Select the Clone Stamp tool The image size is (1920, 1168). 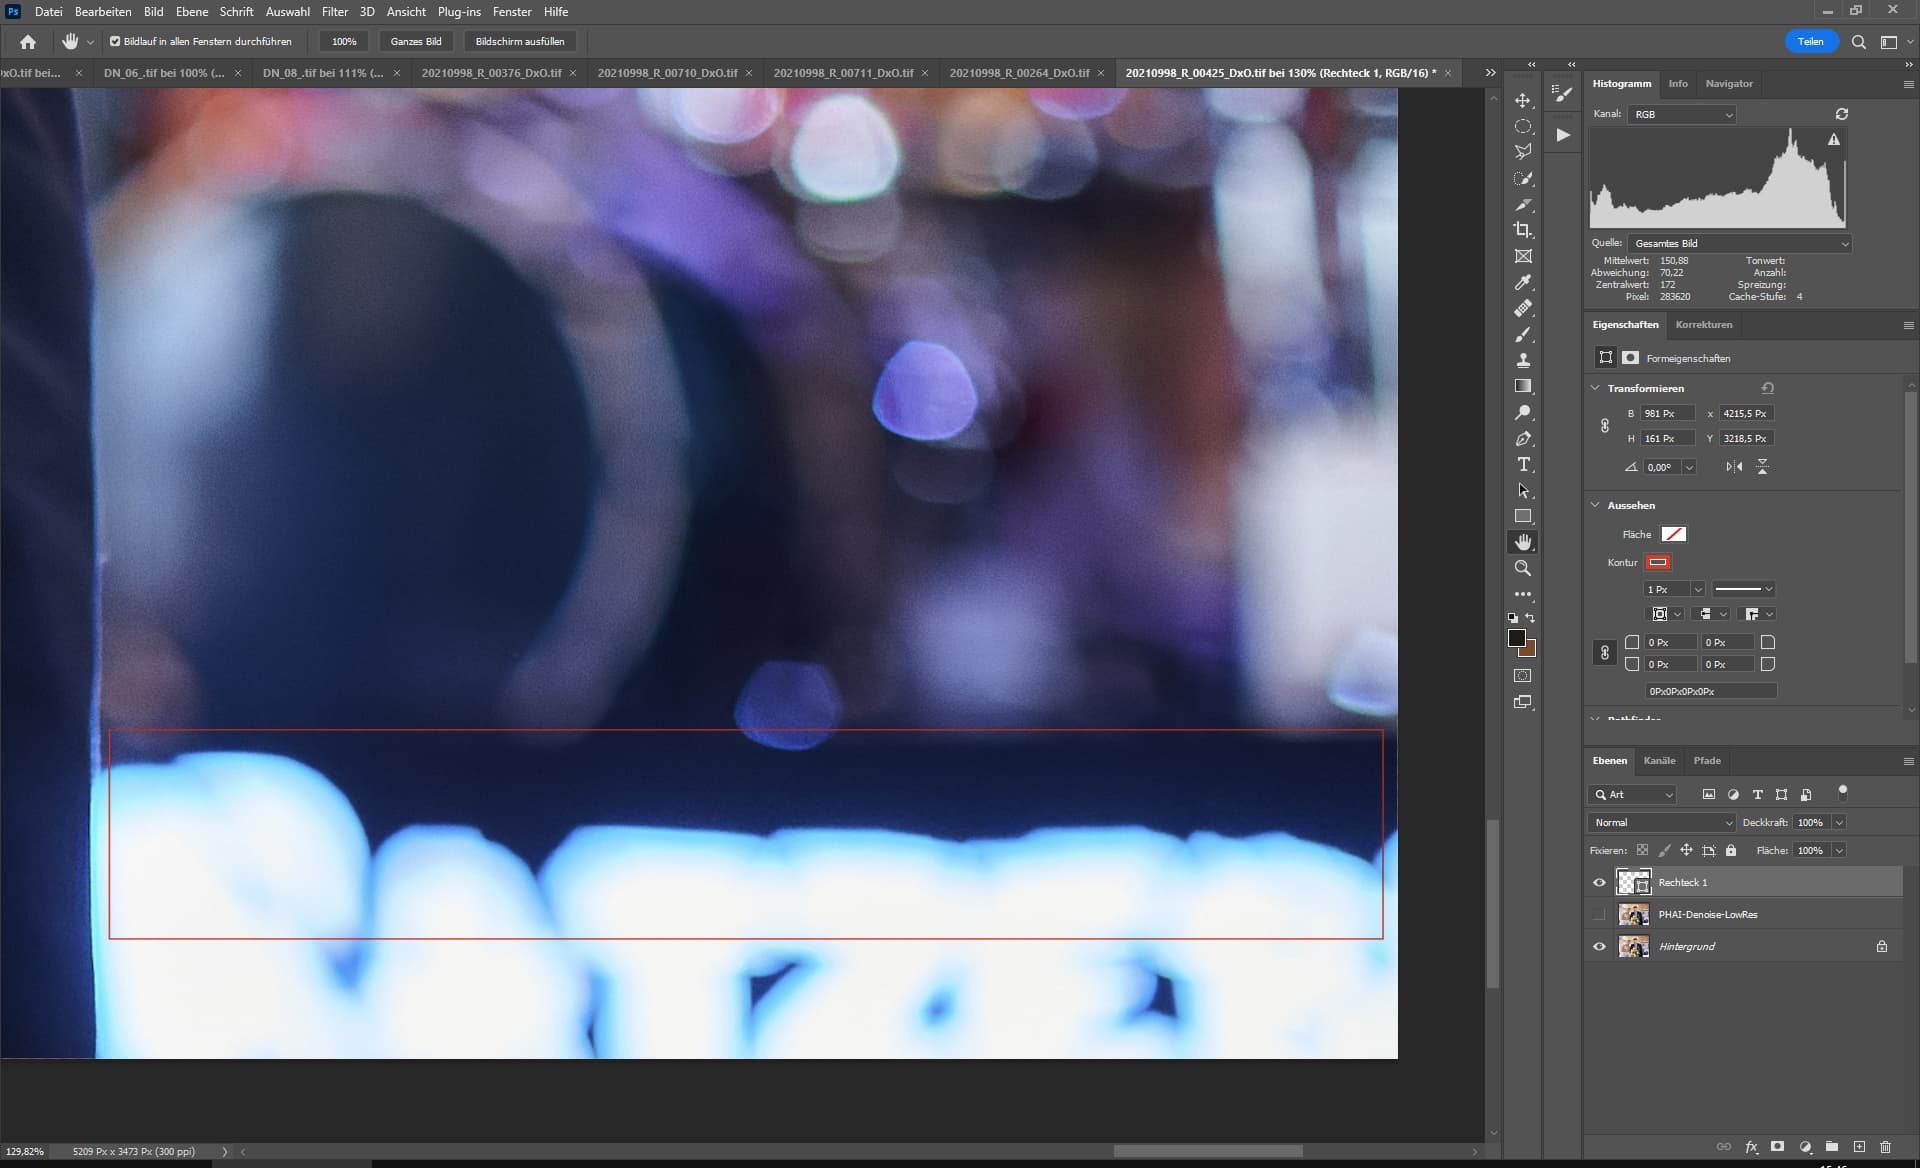1522,360
